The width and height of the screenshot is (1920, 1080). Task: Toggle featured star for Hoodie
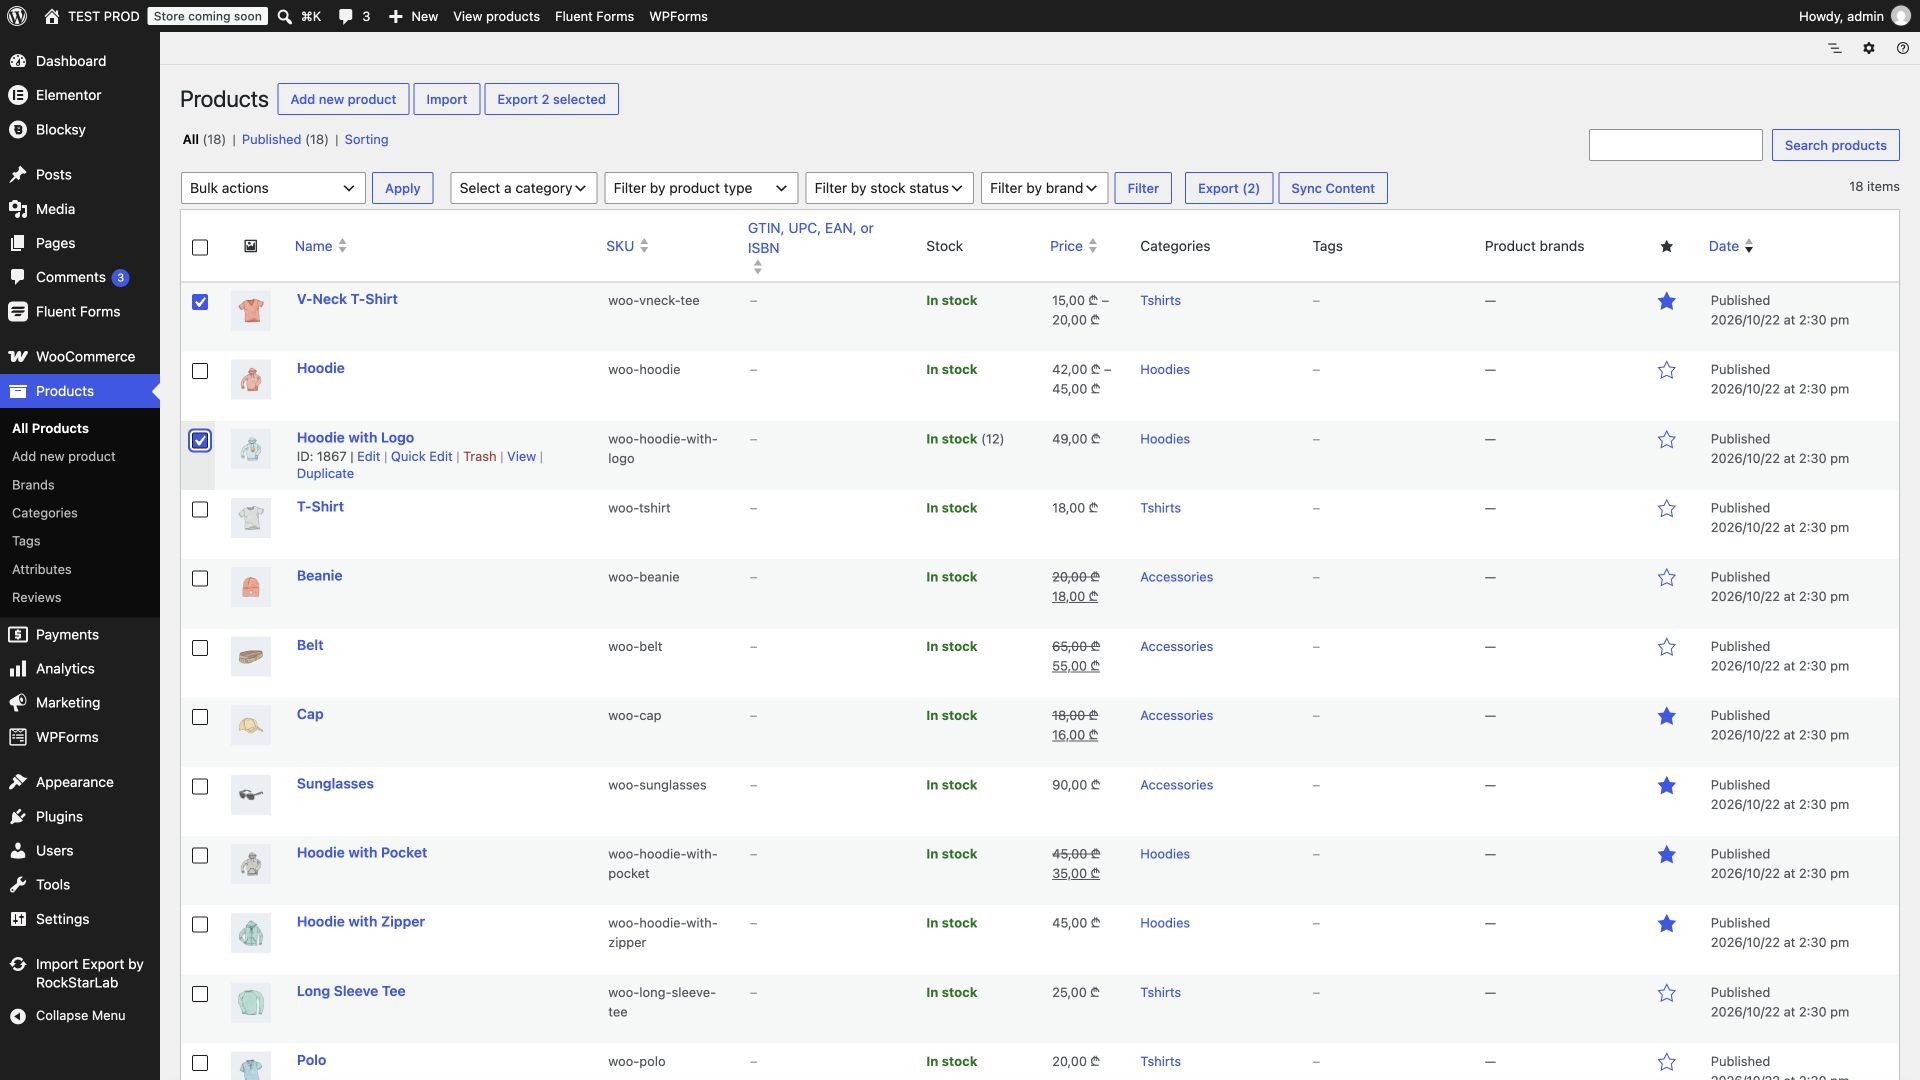coord(1666,370)
